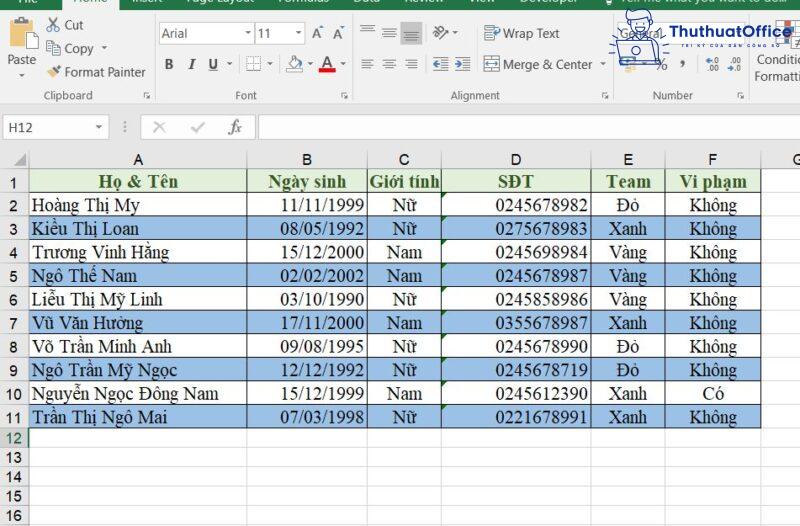This screenshot has width=800, height=526.
Task: Decrease indent
Action: pos(440,64)
